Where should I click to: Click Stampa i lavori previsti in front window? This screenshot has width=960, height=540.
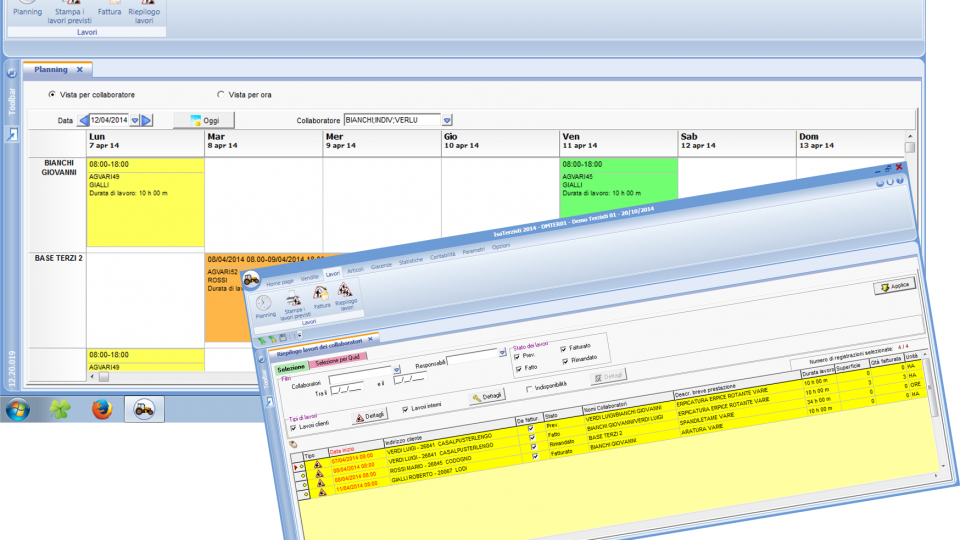pos(294,306)
